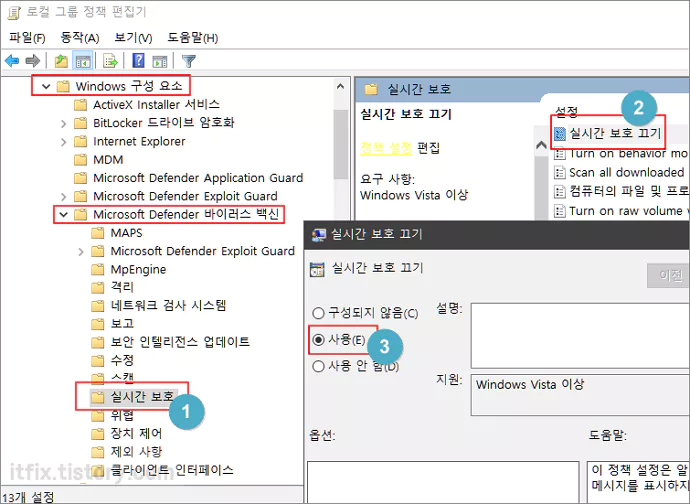Click settings list scroll-up arrow
This screenshot has height=504, width=690.
pyautogui.click(x=541, y=145)
